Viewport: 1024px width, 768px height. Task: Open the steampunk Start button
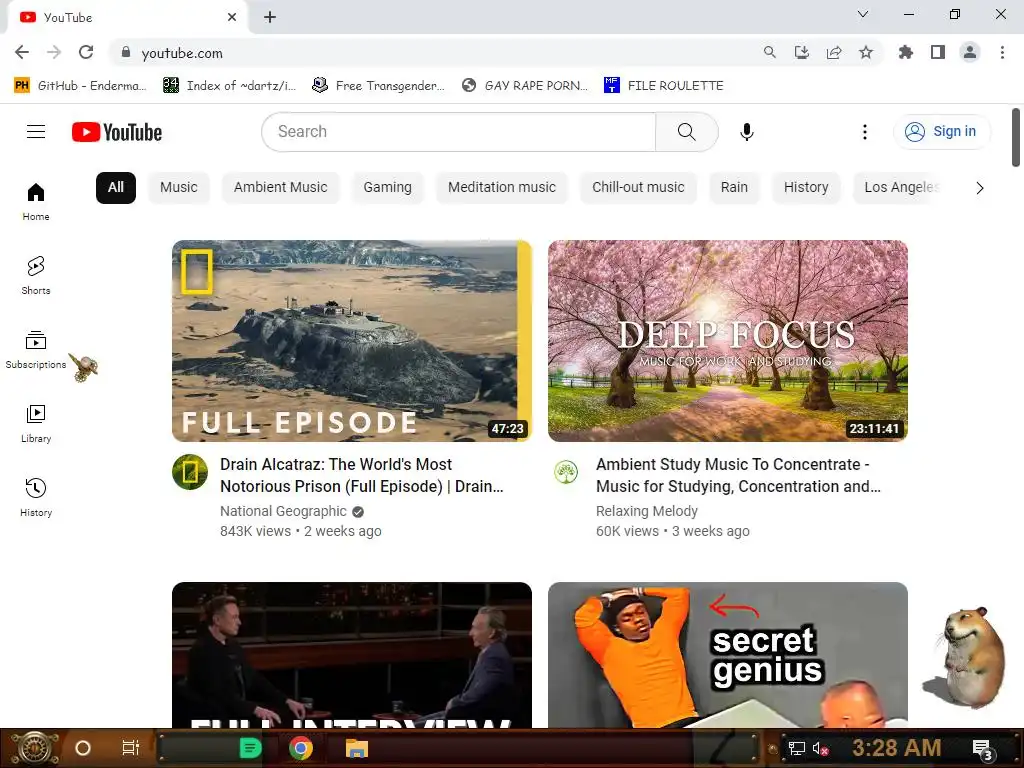pos(33,748)
